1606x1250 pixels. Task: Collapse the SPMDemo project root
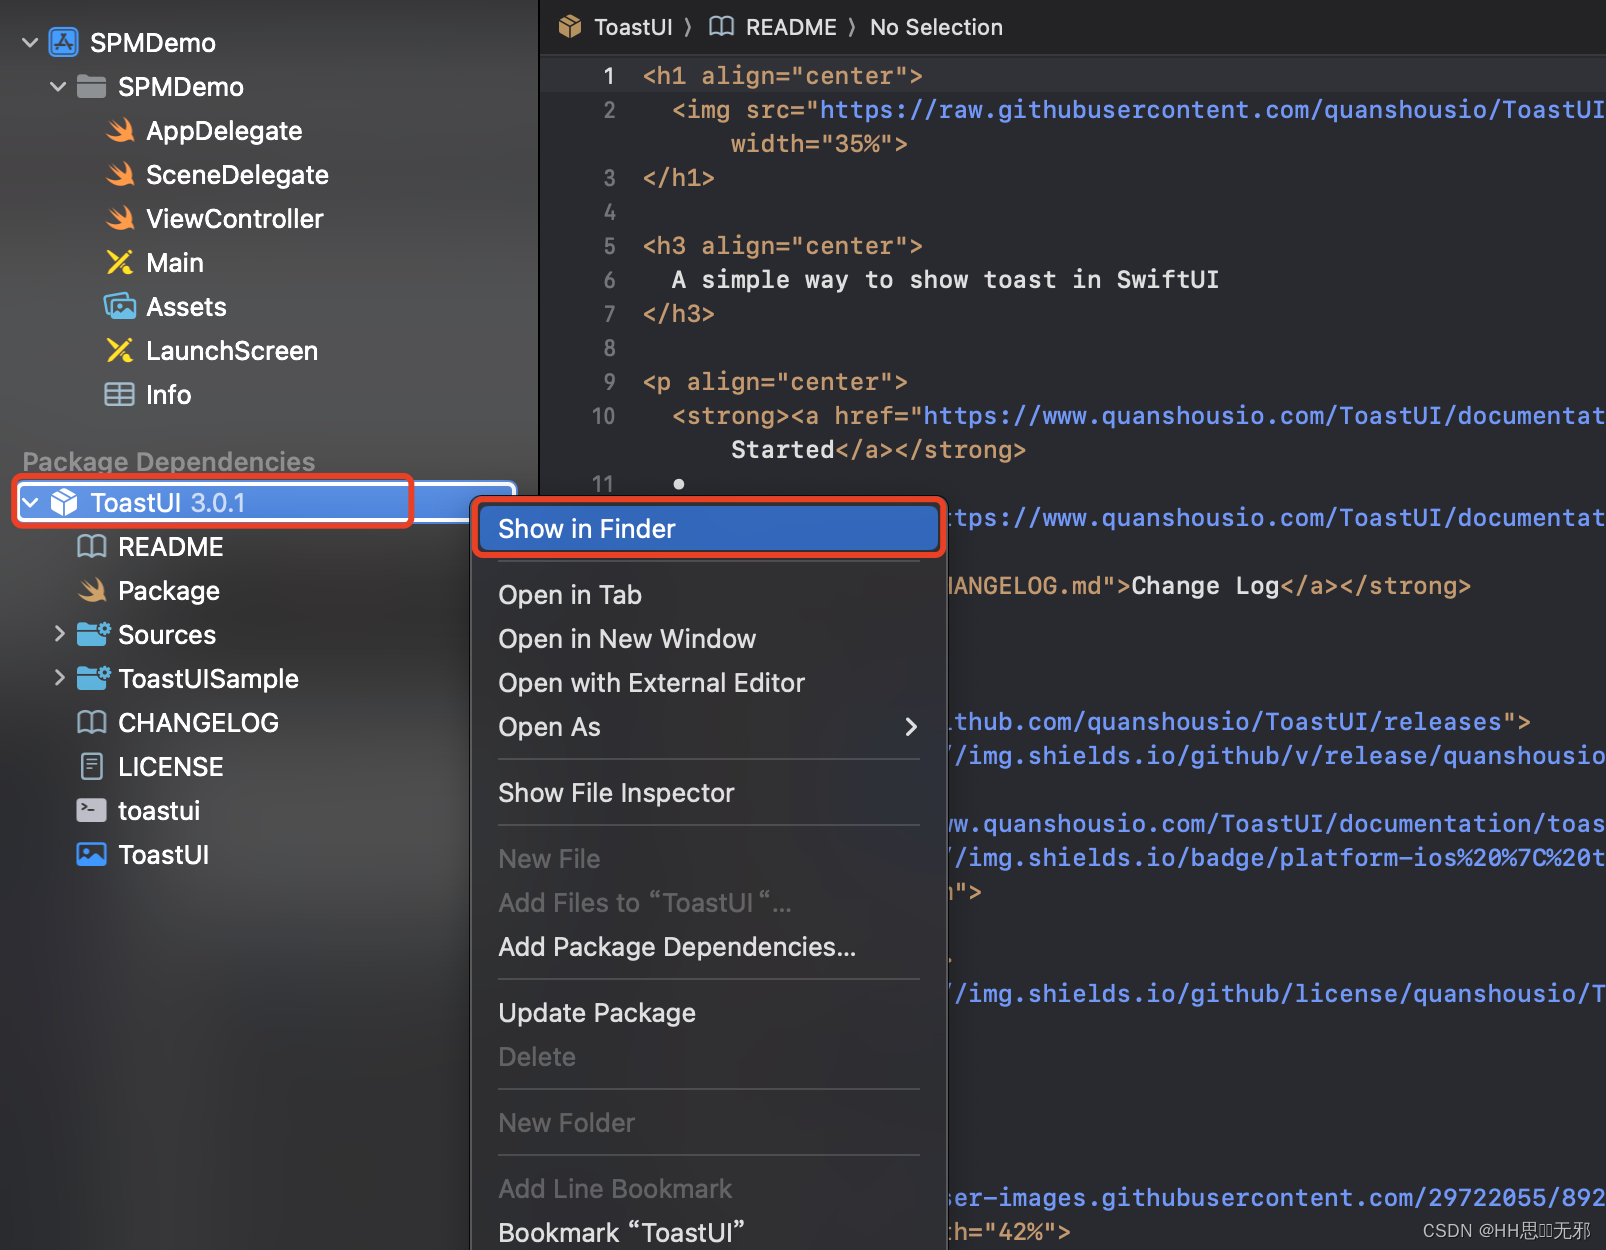point(30,42)
